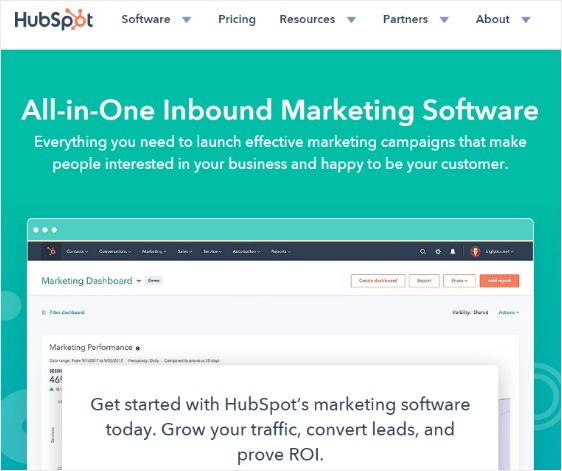Image resolution: width=562 pixels, height=471 pixels.
Task: Open Sales menu in dashboard navbar
Action: (185, 252)
